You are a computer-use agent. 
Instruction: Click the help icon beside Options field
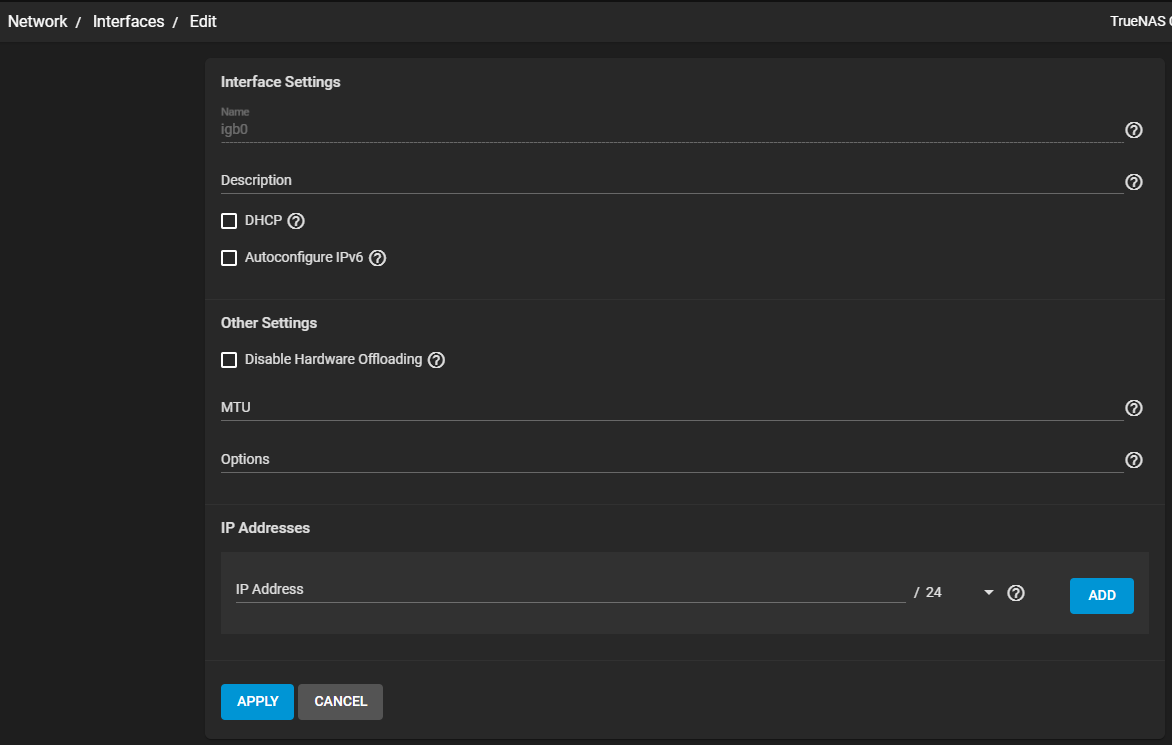tap(1134, 460)
